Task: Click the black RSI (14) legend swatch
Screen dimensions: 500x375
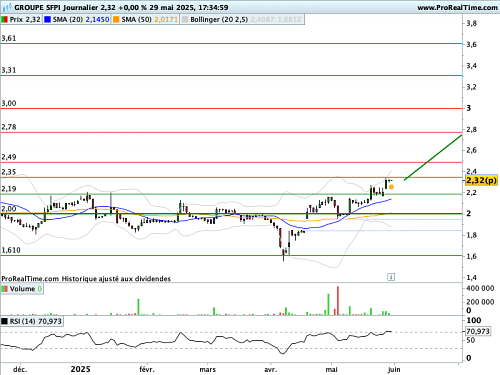Action: [x=4, y=322]
